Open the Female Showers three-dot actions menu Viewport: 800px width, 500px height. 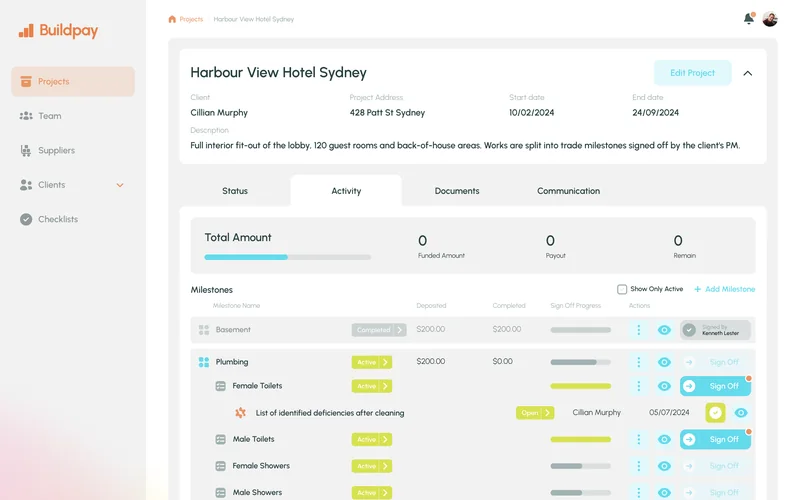click(638, 466)
